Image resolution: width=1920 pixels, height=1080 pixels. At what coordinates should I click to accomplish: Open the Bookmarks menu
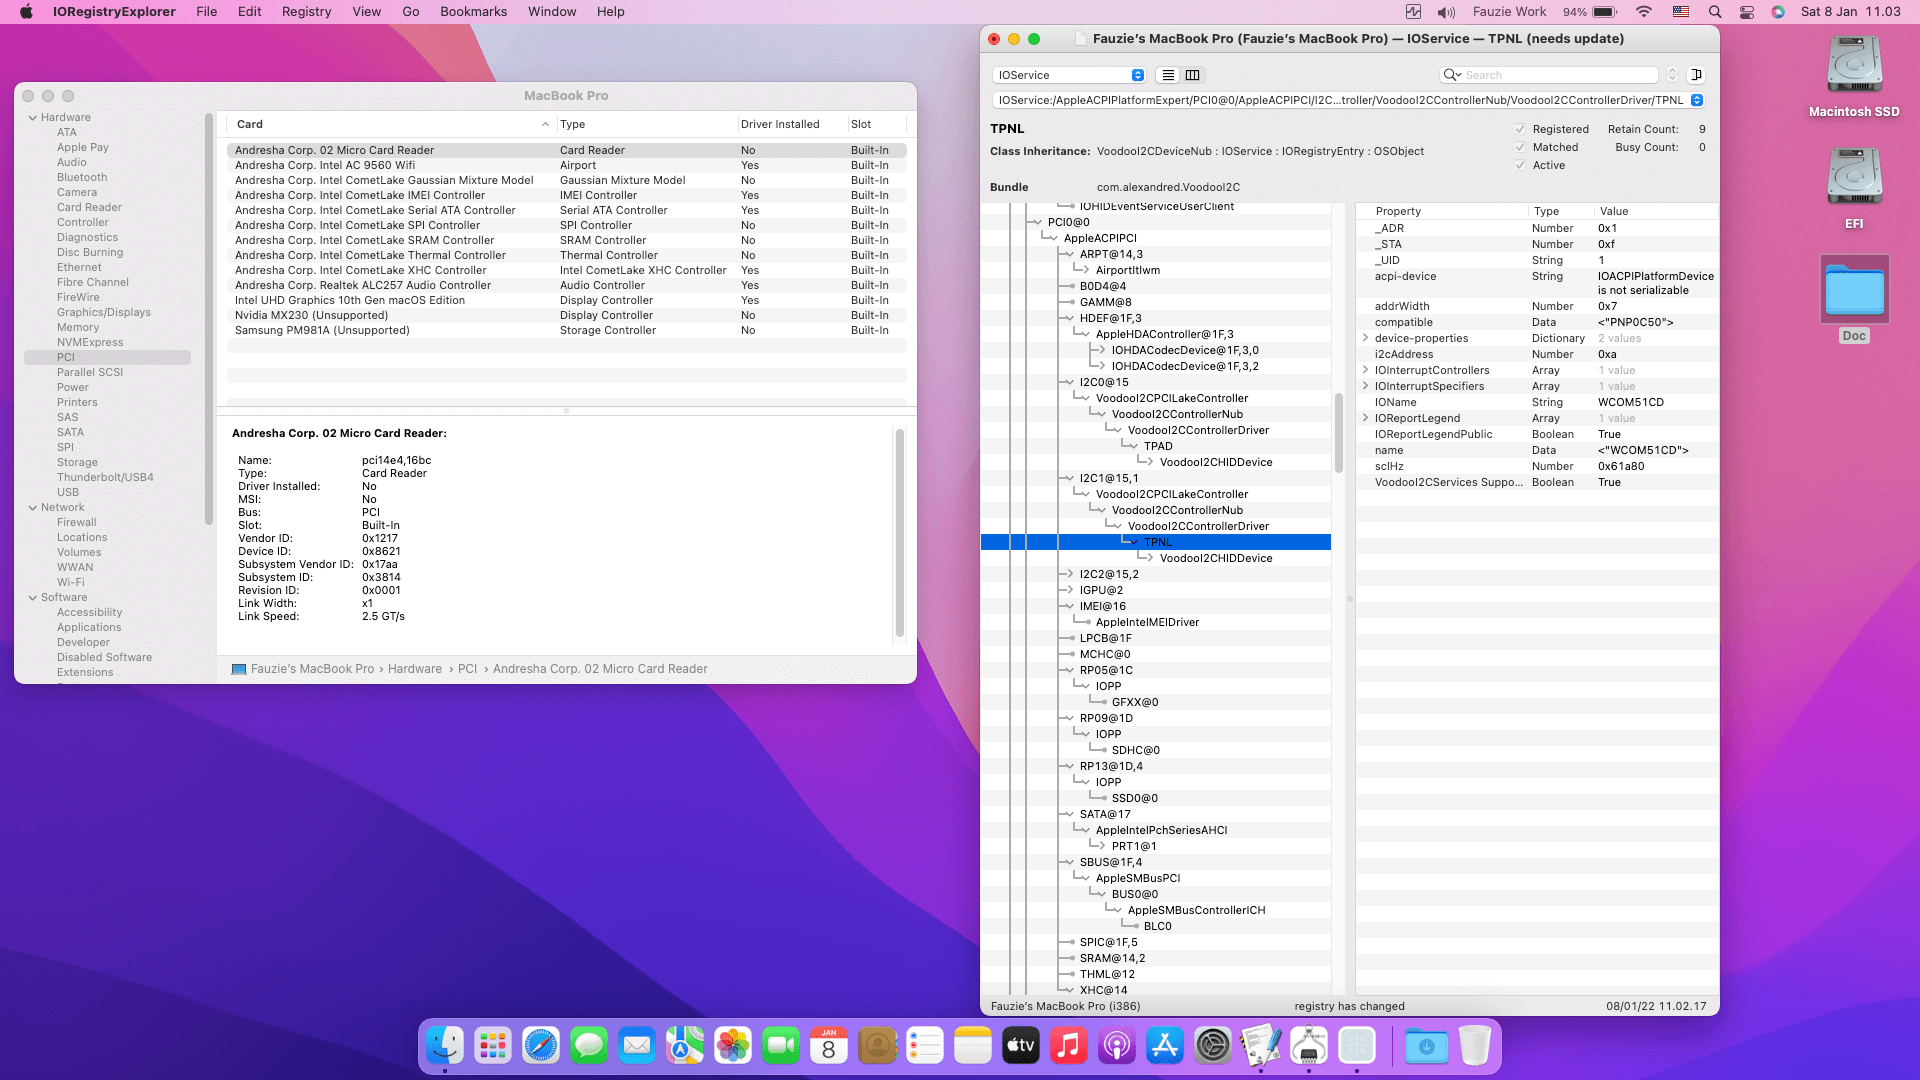tap(473, 12)
